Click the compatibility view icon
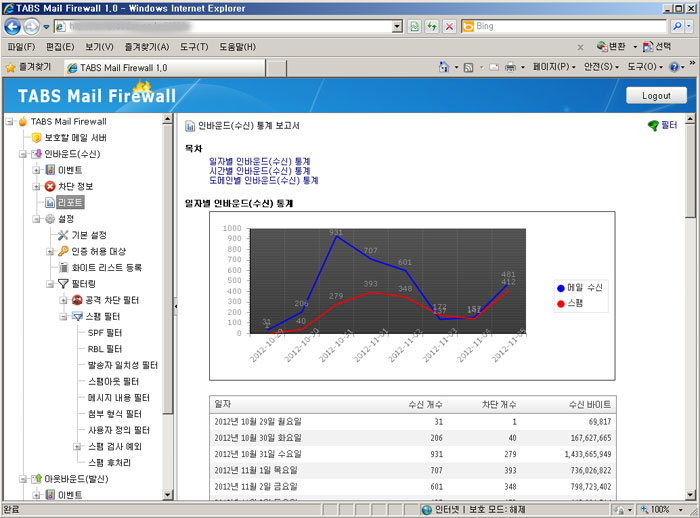The image size is (700, 518). [414, 26]
